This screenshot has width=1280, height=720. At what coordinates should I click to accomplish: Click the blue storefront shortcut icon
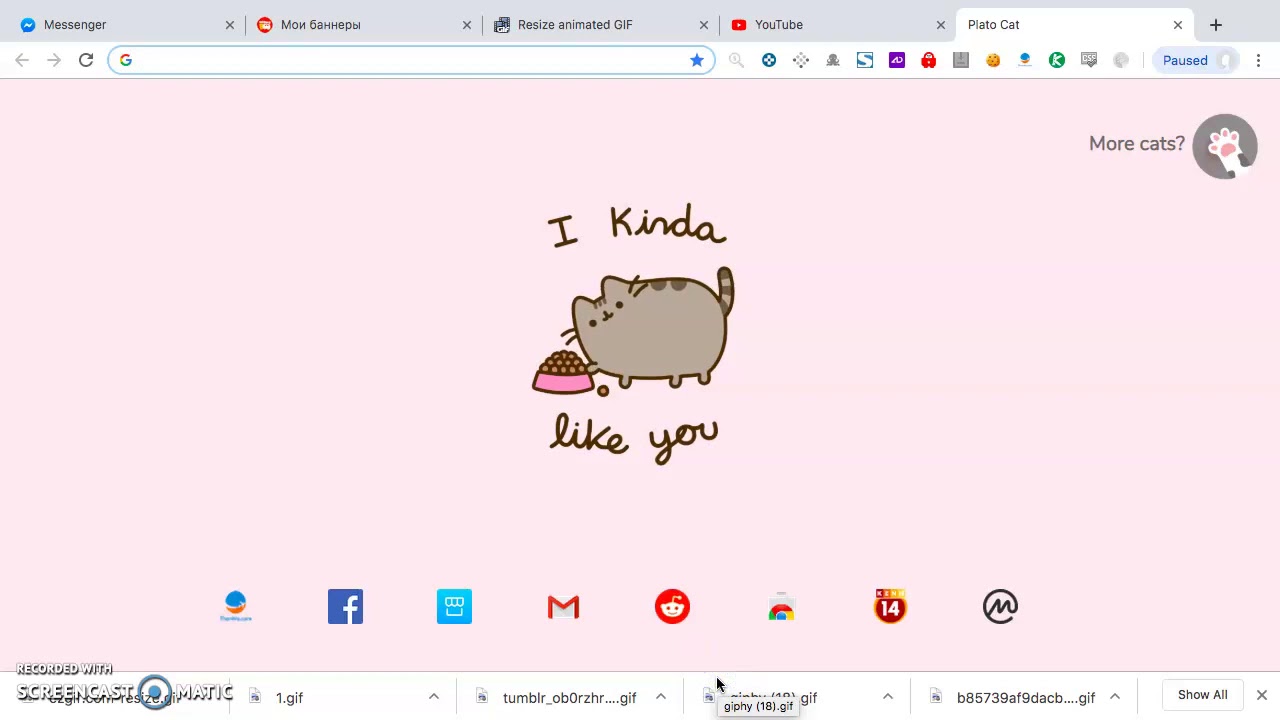pyautogui.click(x=454, y=607)
